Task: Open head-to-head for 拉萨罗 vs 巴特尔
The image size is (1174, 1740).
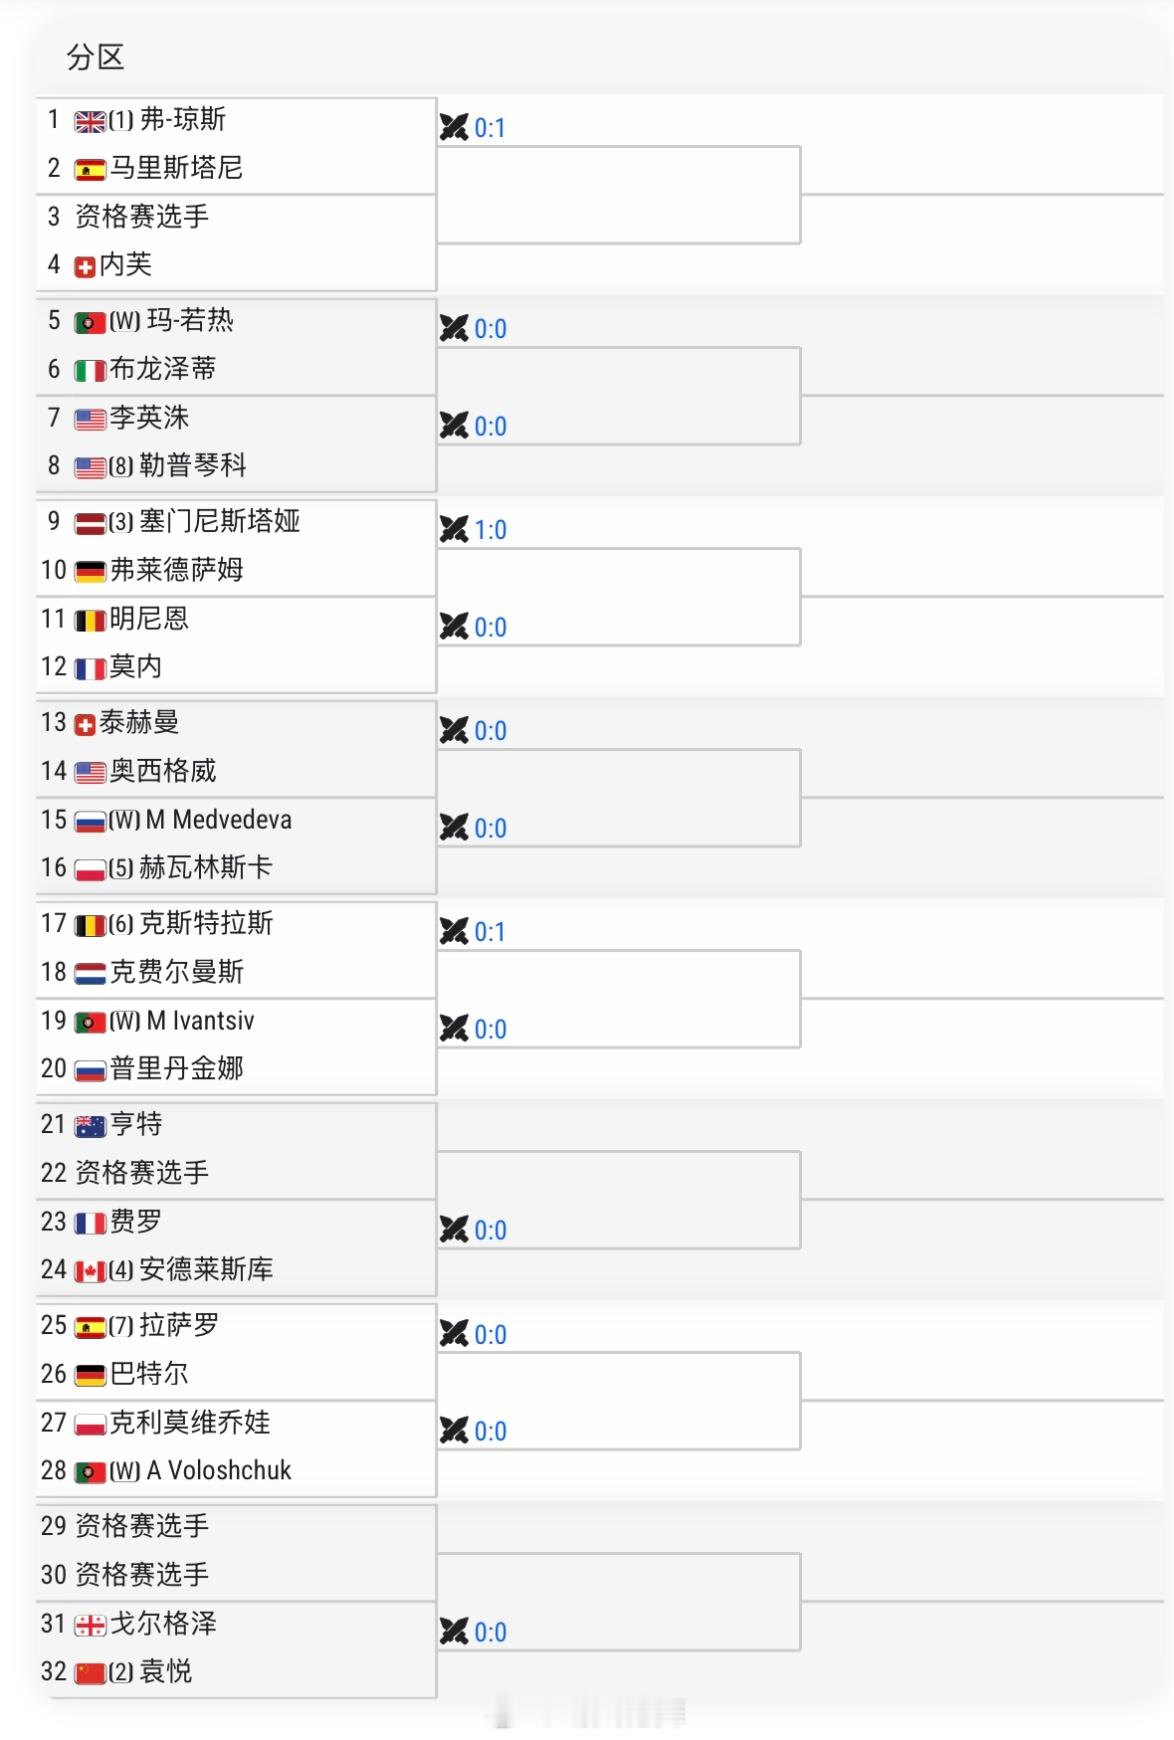Action: [x=470, y=1333]
